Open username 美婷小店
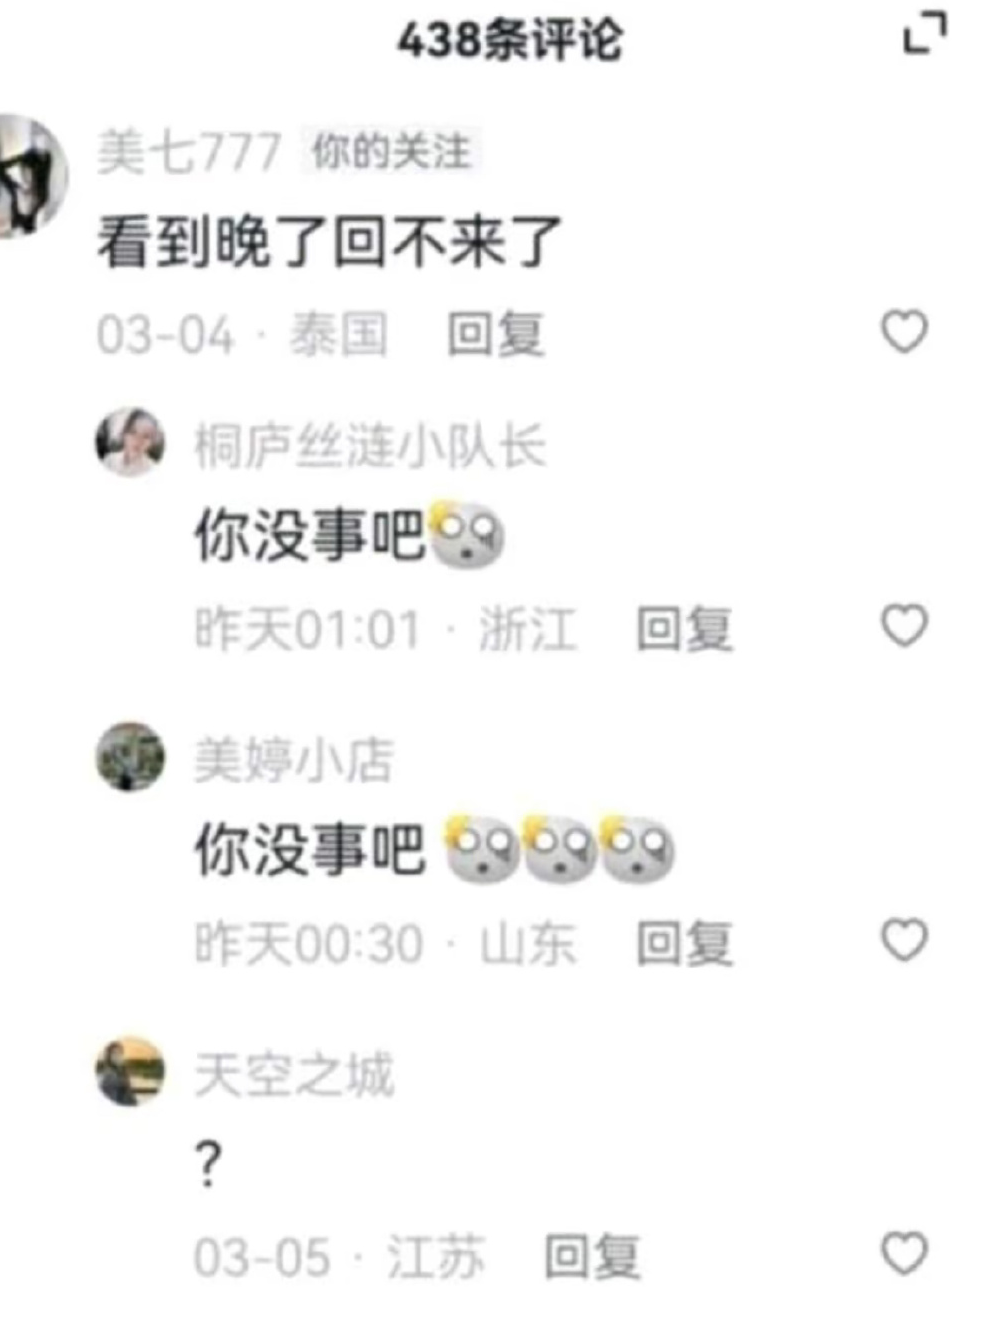Image resolution: width=1002 pixels, height=1332 pixels. pos(294,760)
